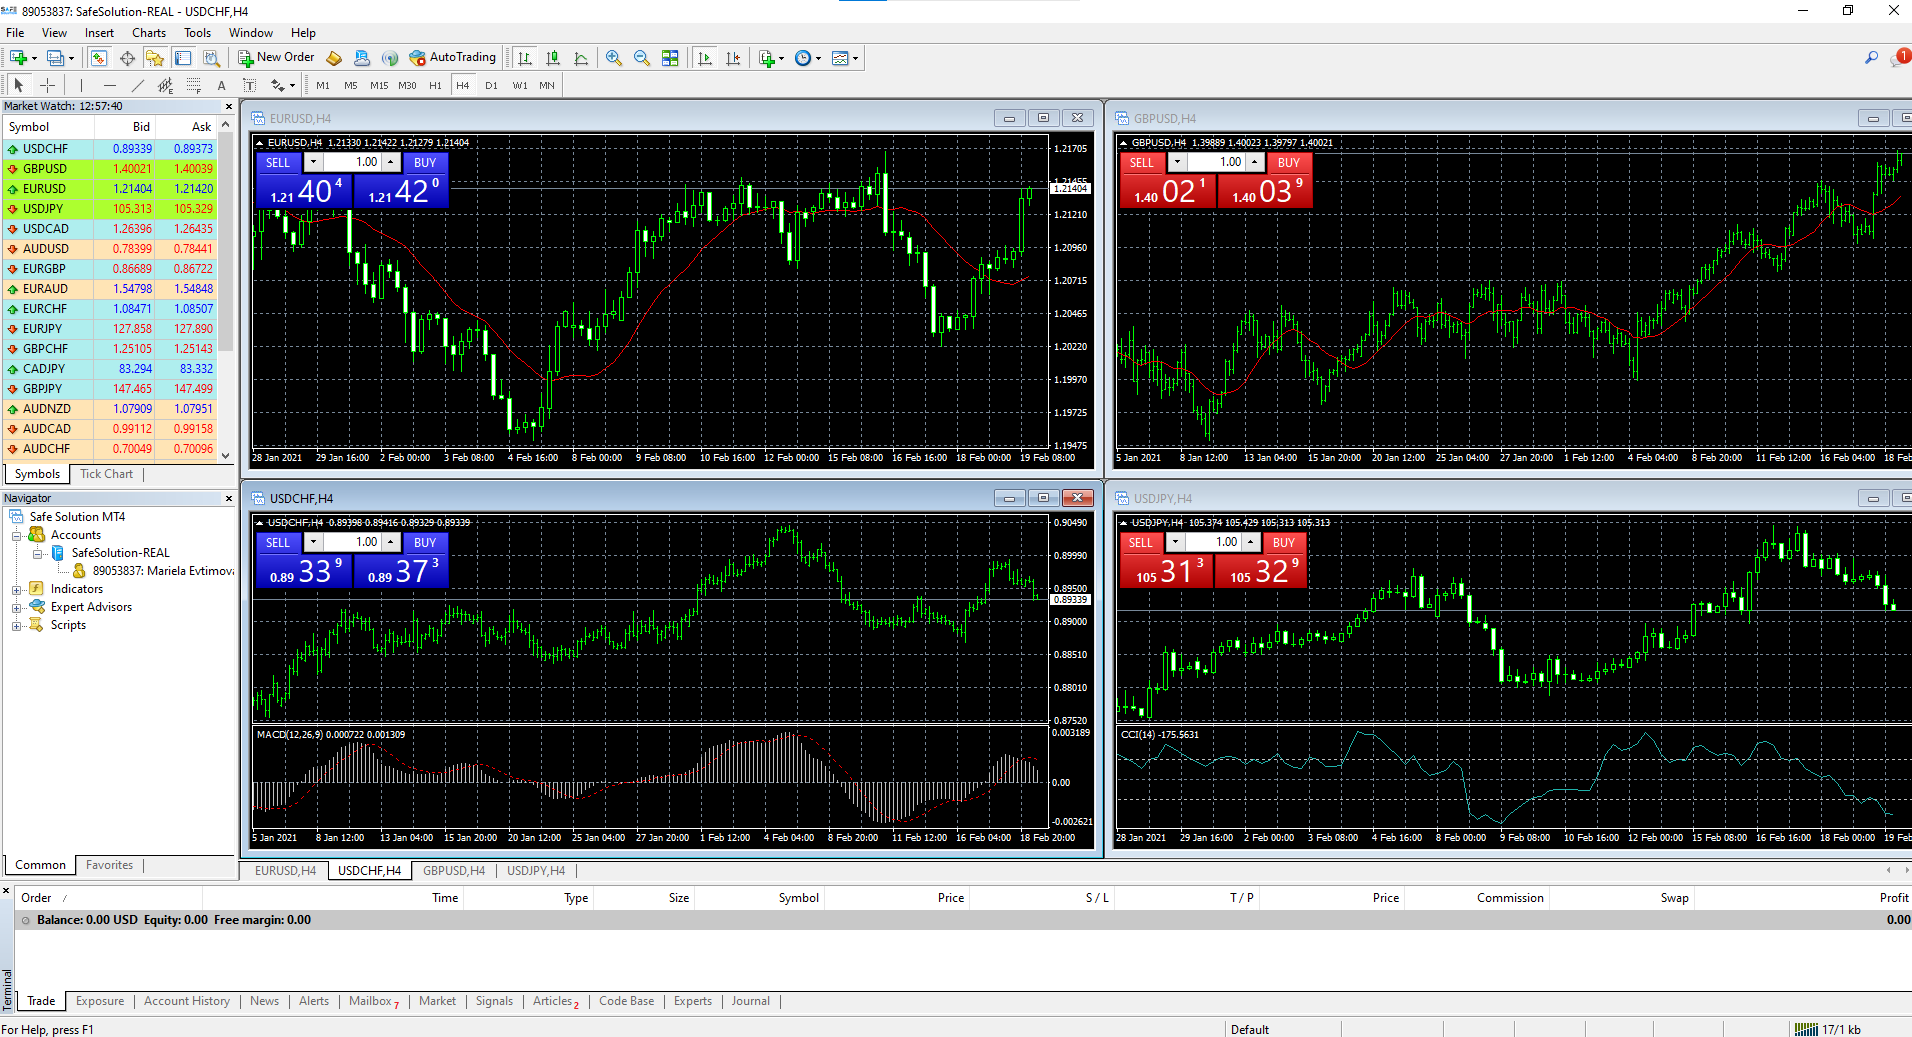Image resolution: width=1912 pixels, height=1037 pixels.
Task: Select the text 'A' drawing tool
Action: 222,85
